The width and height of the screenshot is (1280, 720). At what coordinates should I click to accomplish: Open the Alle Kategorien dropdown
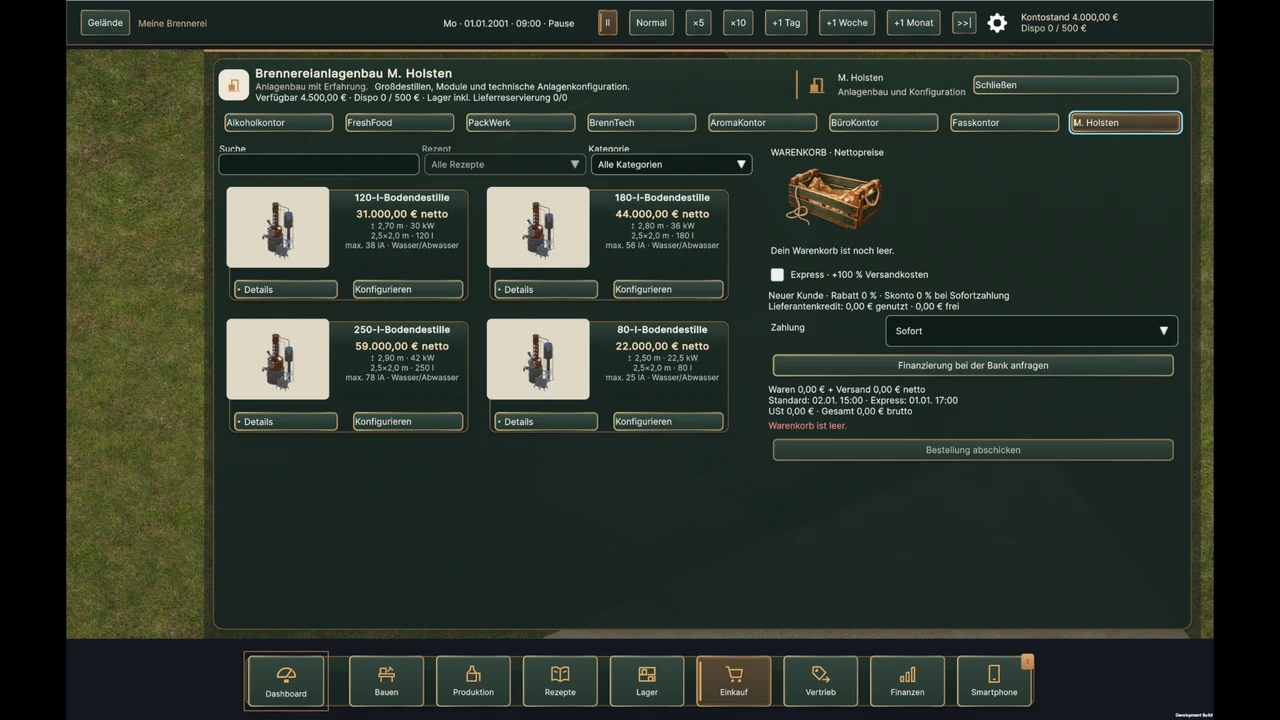click(670, 164)
